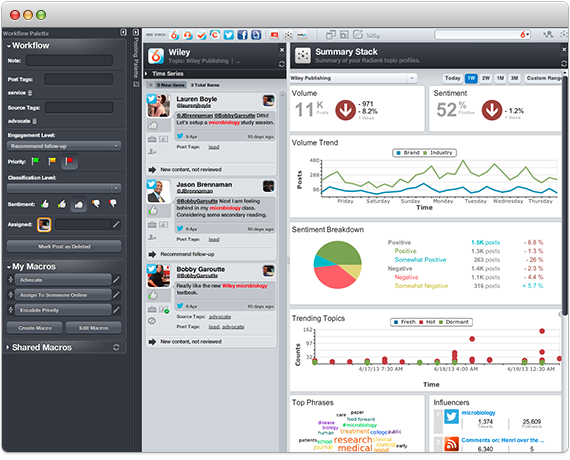Click the compose post pencil toolbar icon
Viewport: 570px width, 460px height.
358,35
